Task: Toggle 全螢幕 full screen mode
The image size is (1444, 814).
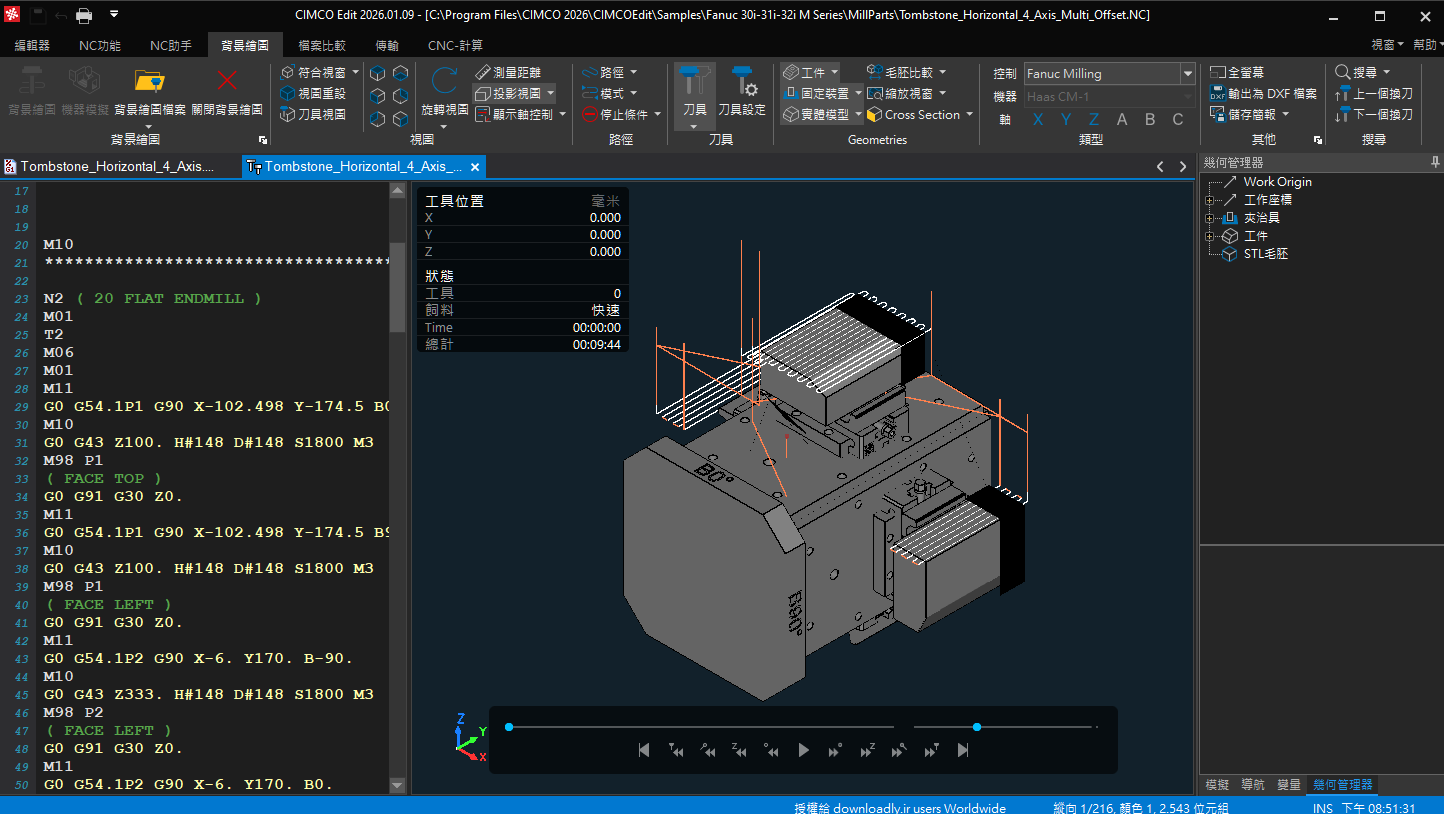Action: pyautogui.click(x=1237, y=73)
